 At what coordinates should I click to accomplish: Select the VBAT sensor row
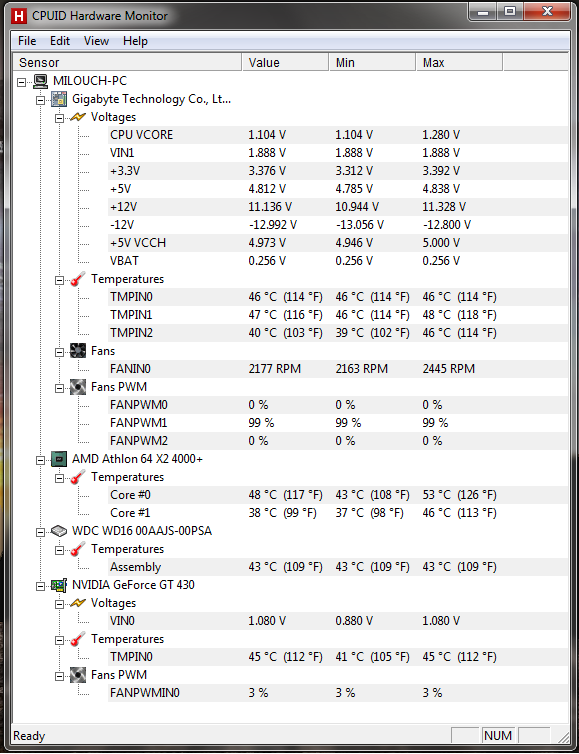click(x=338, y=261)
